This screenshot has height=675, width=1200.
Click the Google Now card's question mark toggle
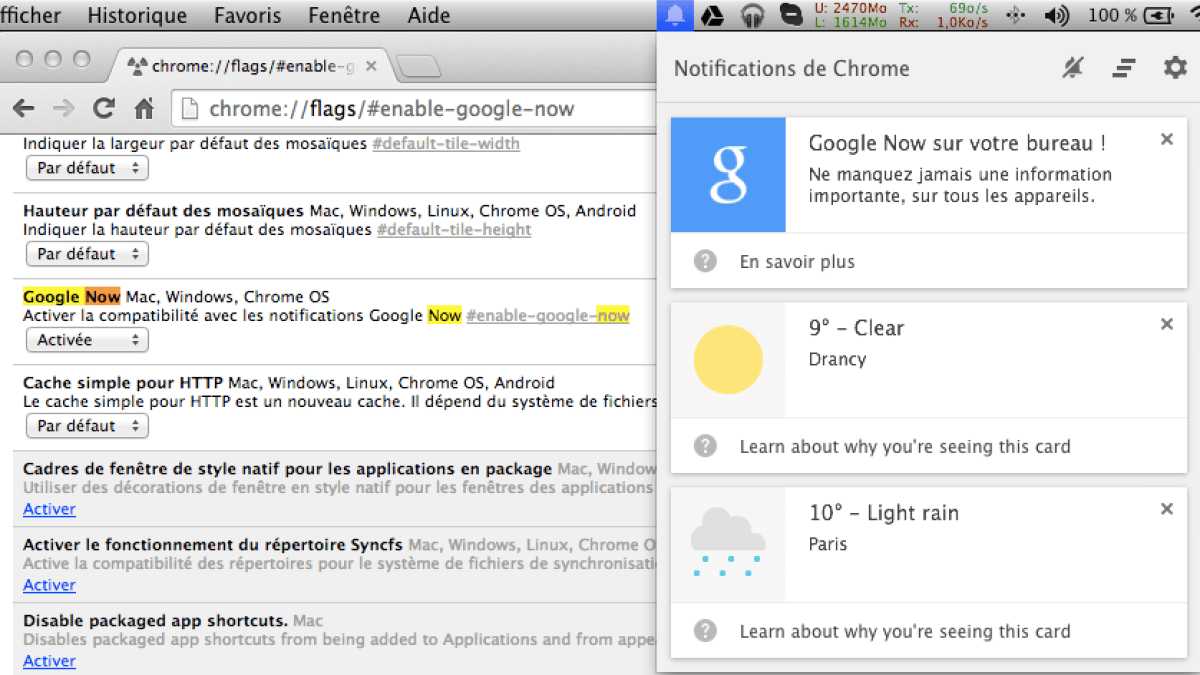tap(706, 261)
